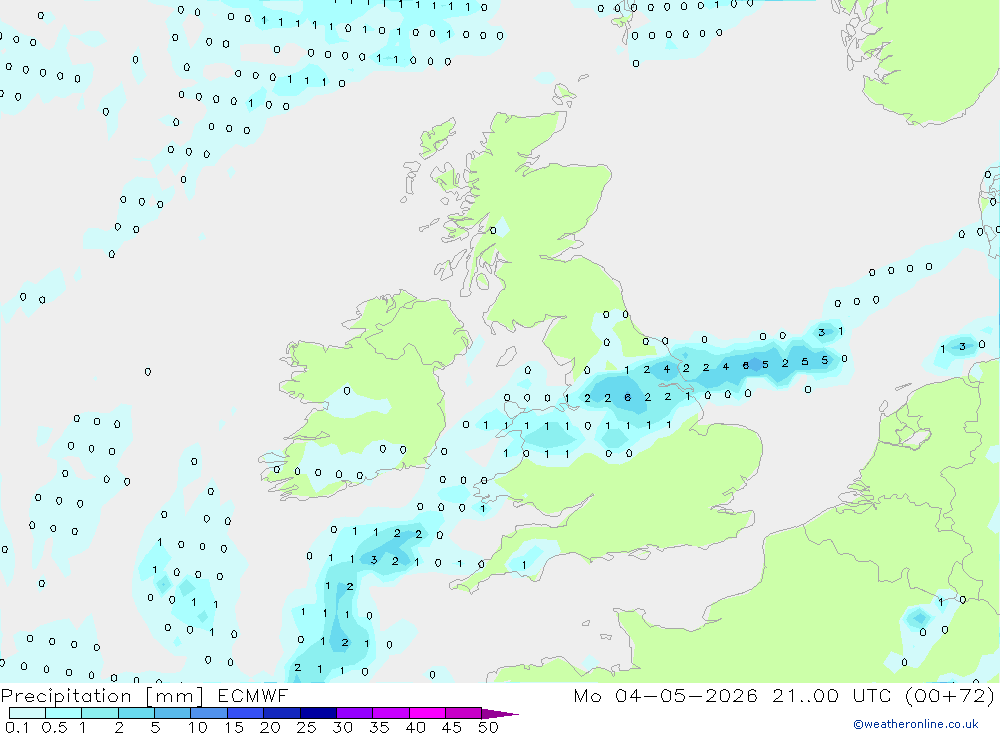Click the '10' legend scale label

198,727
